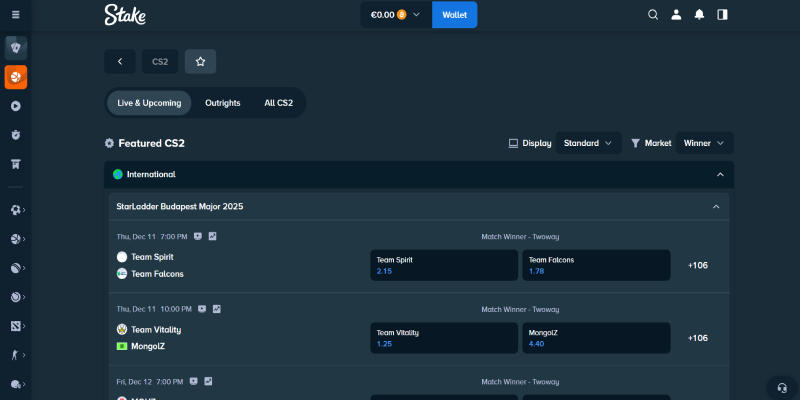Open the Market Winner dropdown
The image size is (800, 400).
point(704,143)
